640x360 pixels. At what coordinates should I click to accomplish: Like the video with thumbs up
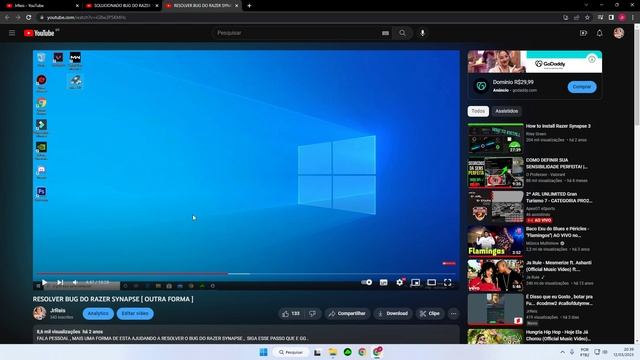[291, 313]
